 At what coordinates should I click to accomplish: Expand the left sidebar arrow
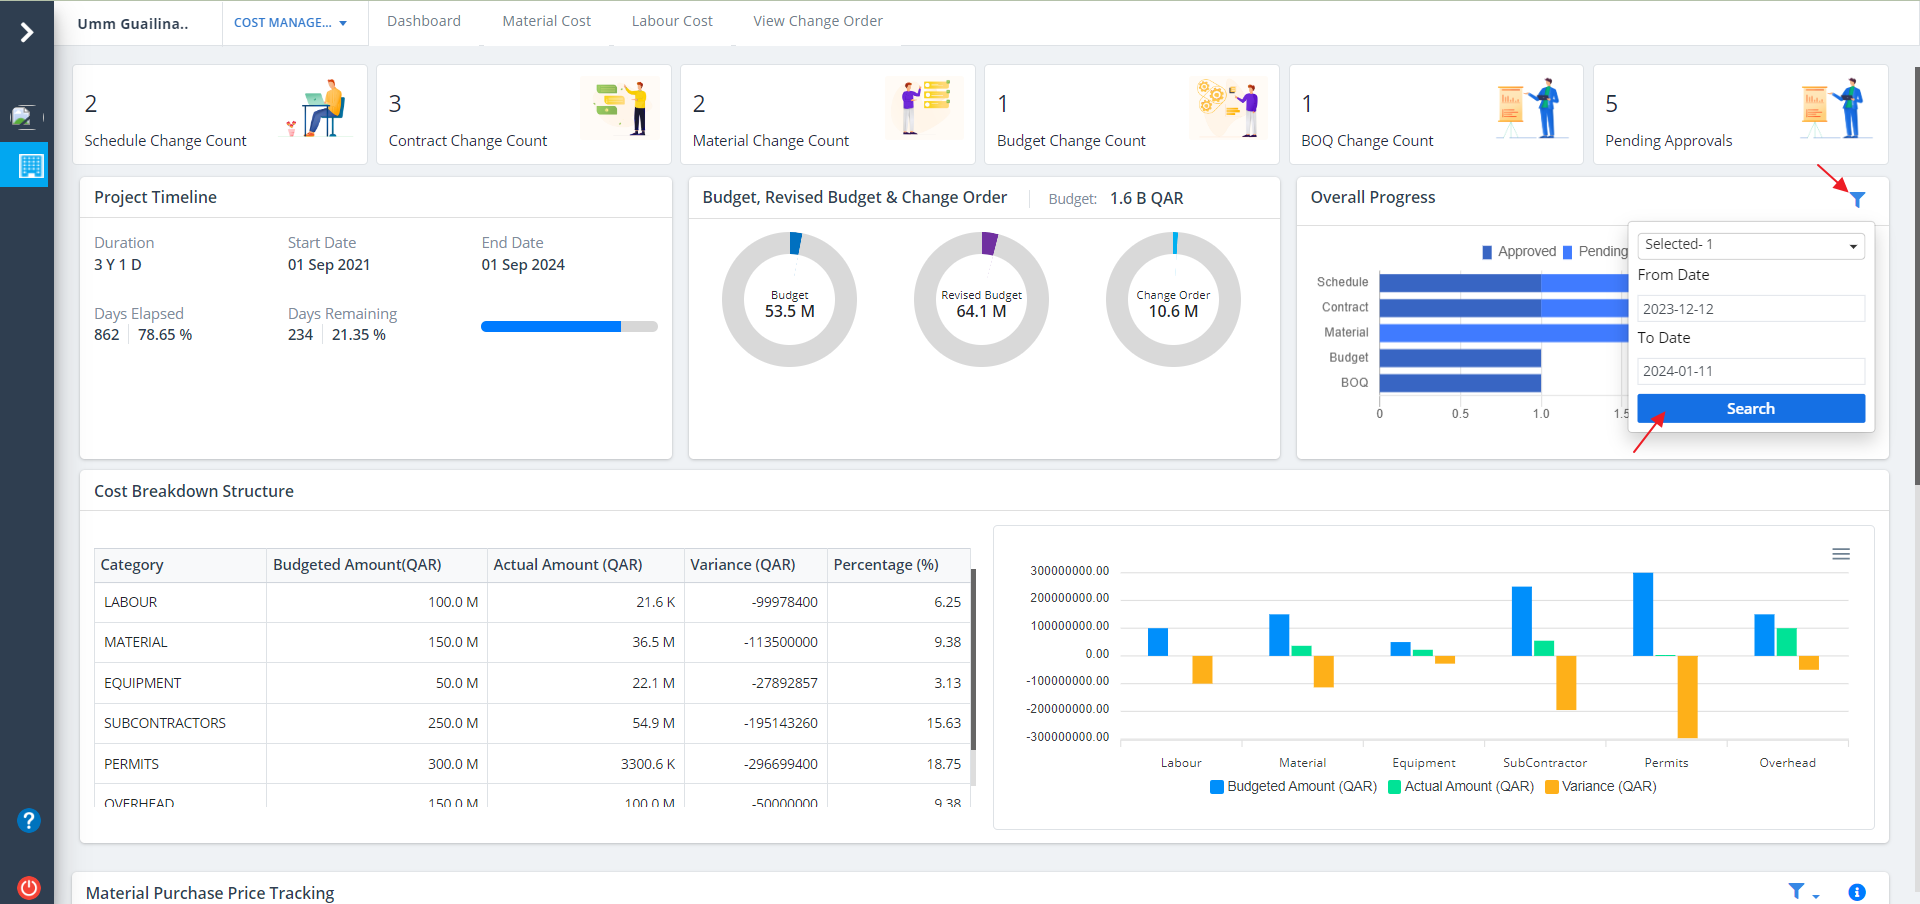[x=27, y=33]
